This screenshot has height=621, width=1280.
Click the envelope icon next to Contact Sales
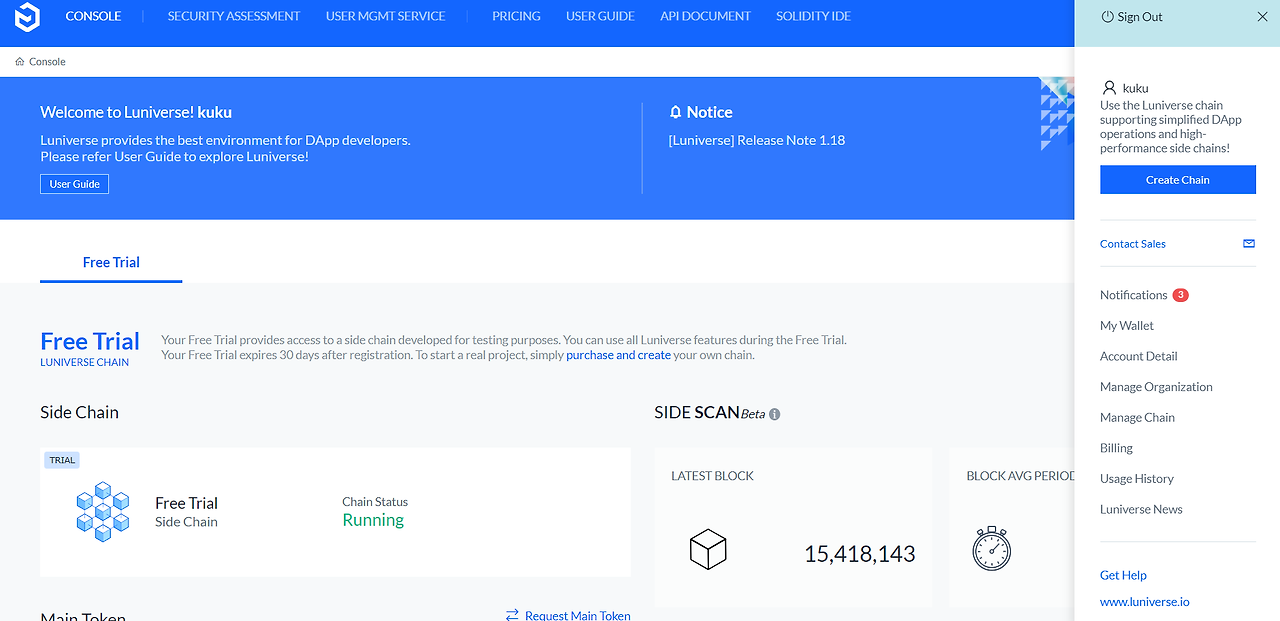tap(1249, 243)
